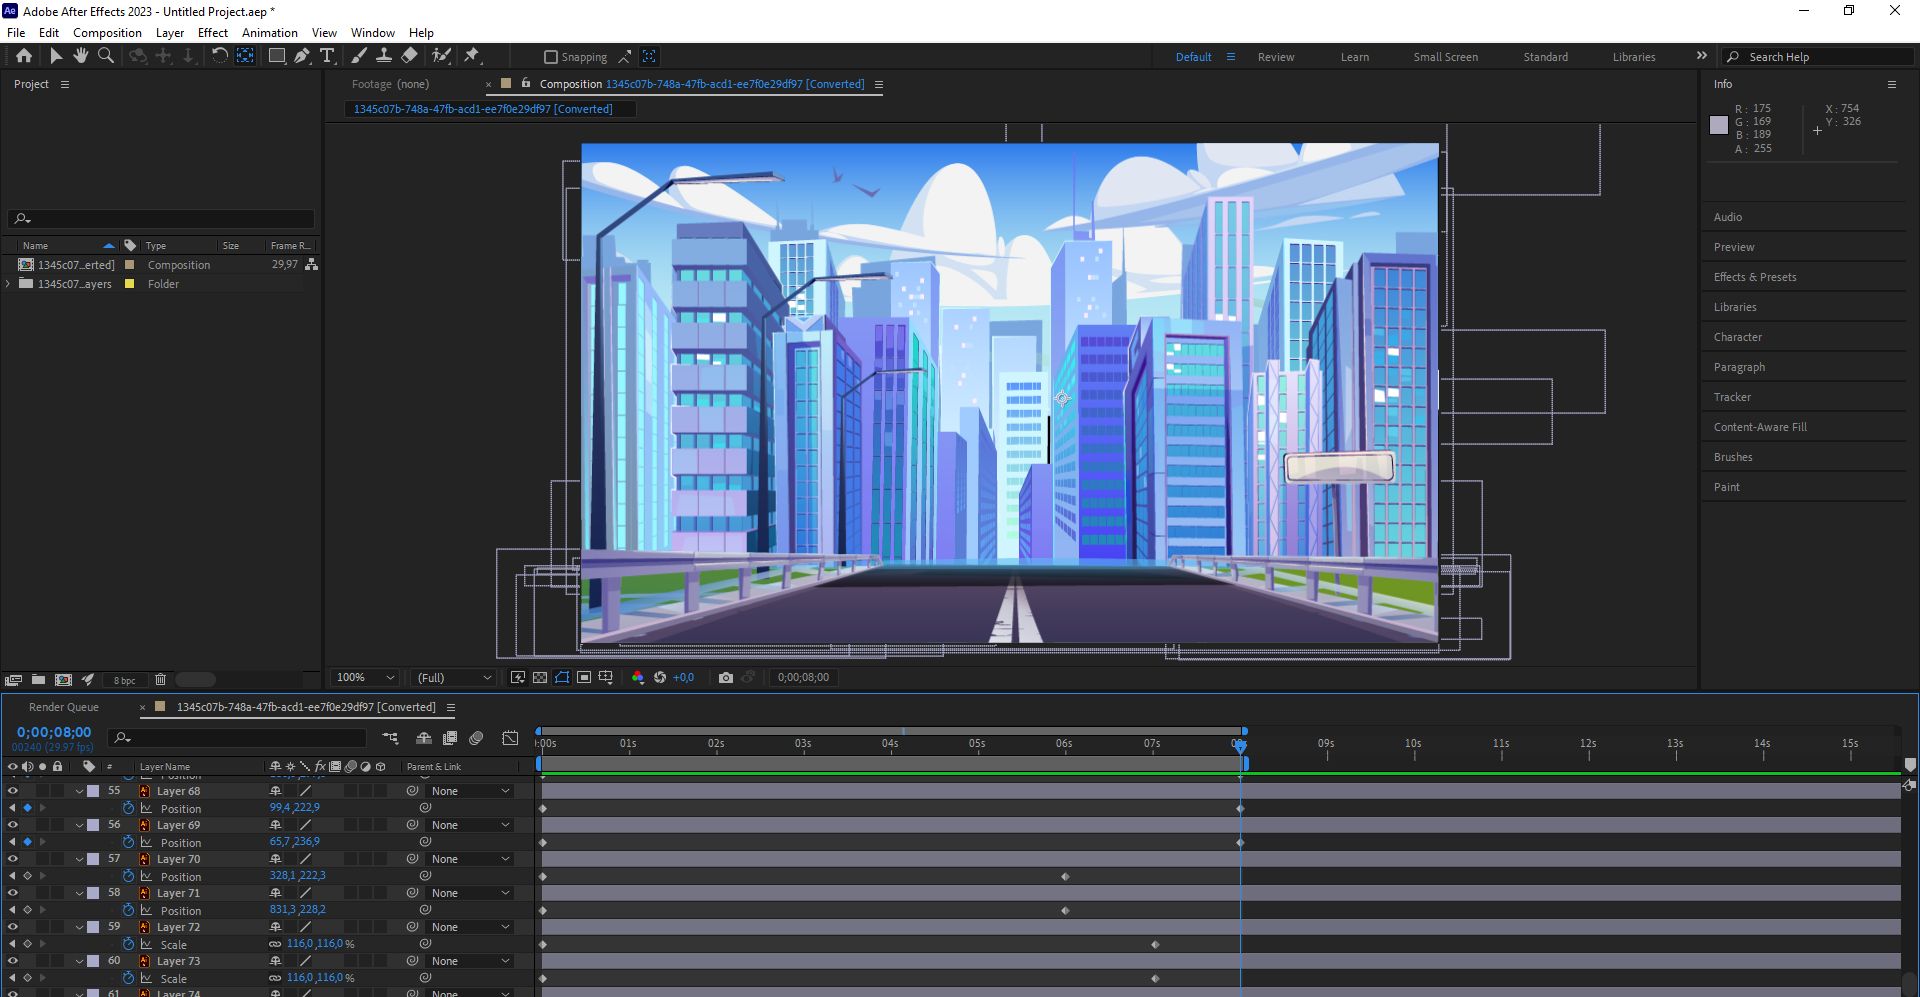Open Parent dropdown for Layer 68
Image resolution: width=1920 pixels, height=997 pixels.
coord(470,791)
